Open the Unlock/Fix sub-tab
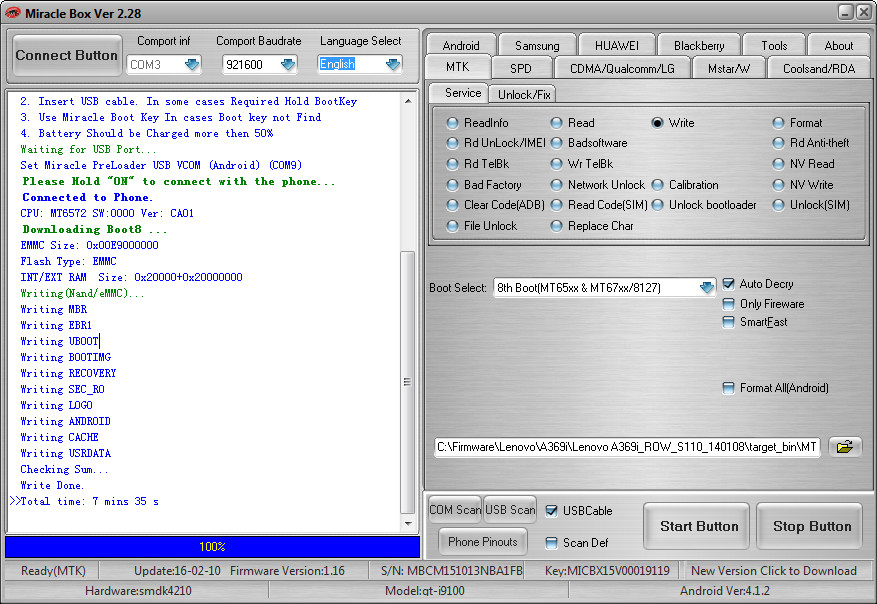This screenshot has height=604, width=877. click(523, 94)
